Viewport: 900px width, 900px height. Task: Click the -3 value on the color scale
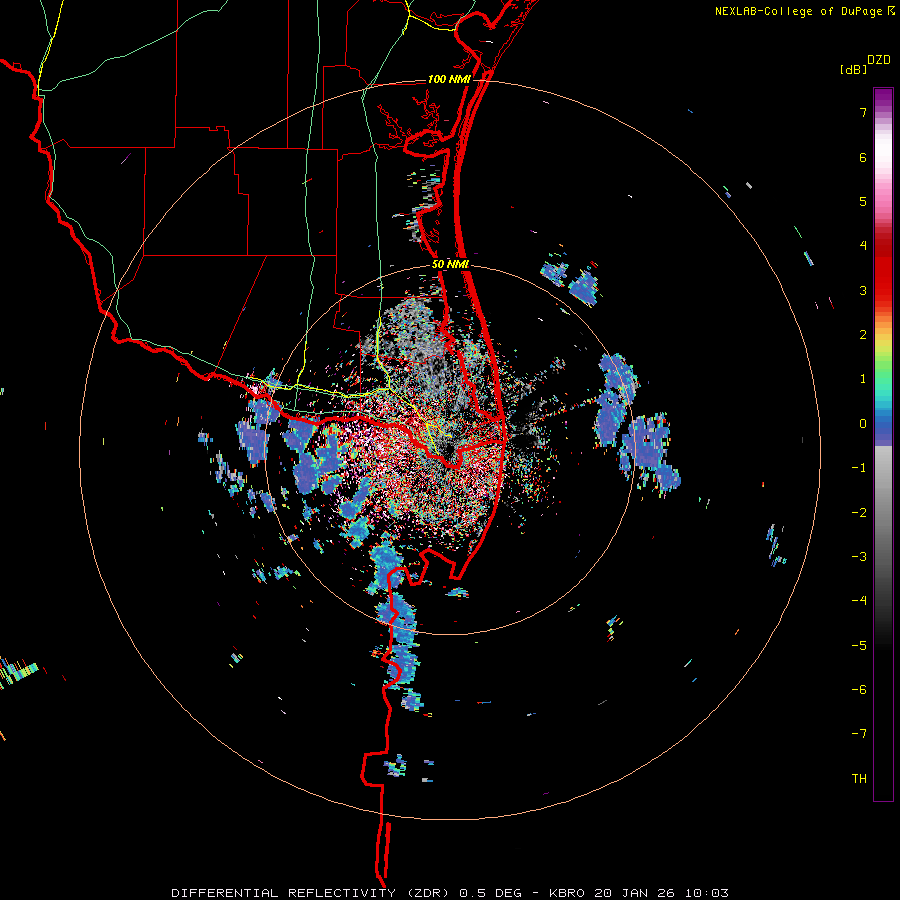[859, 557]
